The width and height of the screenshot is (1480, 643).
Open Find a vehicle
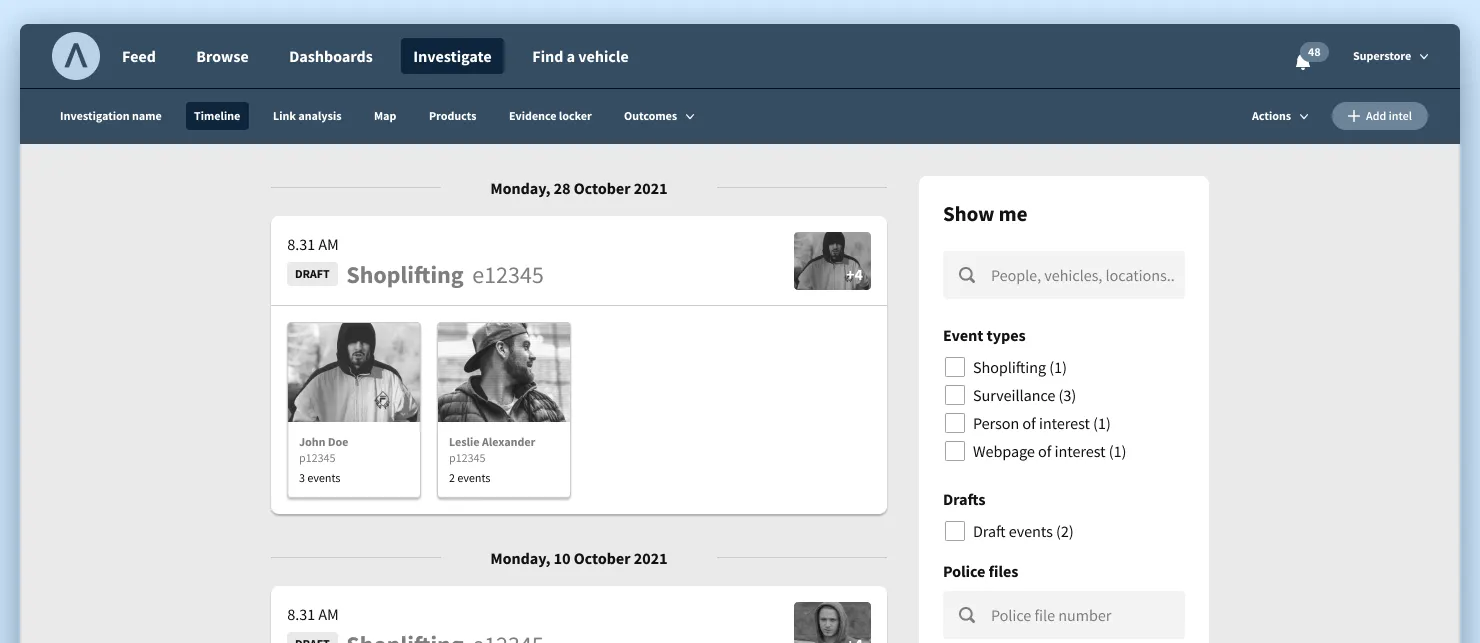click(x=580, y=57)
